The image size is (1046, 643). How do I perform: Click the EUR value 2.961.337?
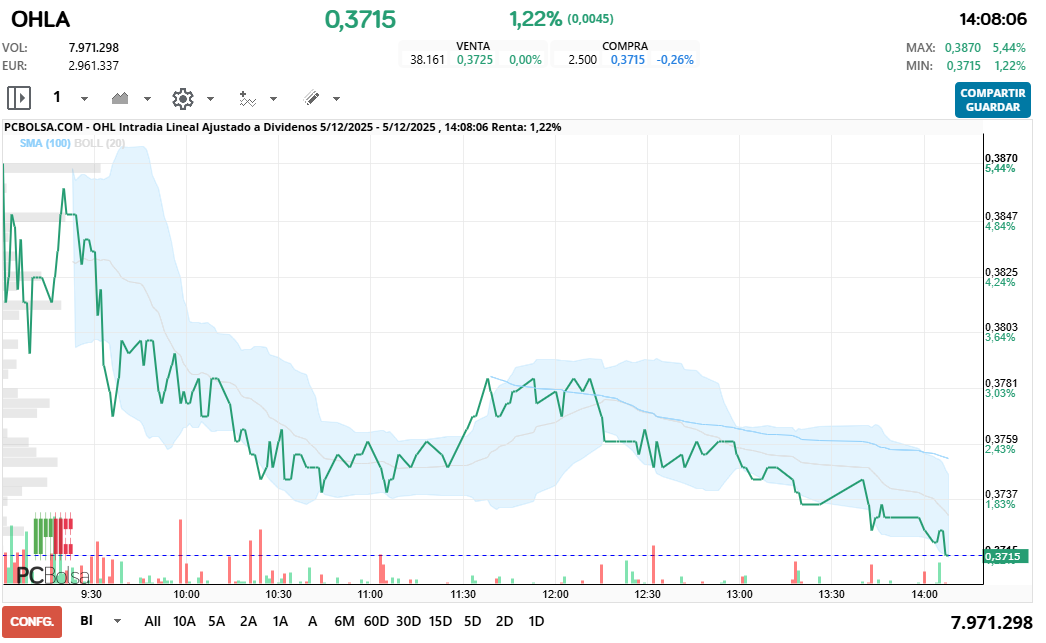(93, 65)
